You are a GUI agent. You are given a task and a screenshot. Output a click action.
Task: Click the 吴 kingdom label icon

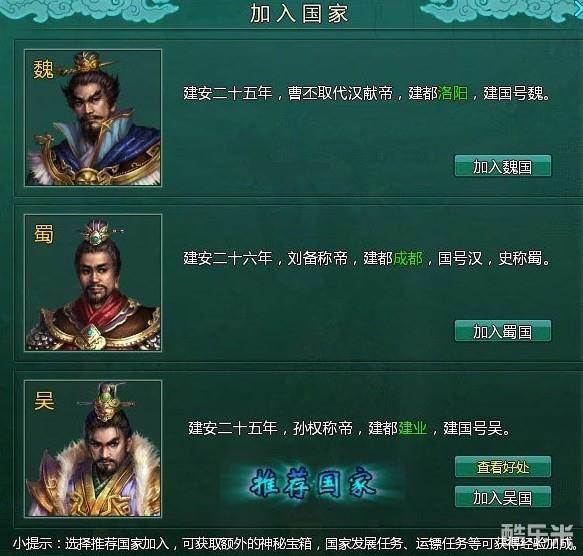click(44, 401)
